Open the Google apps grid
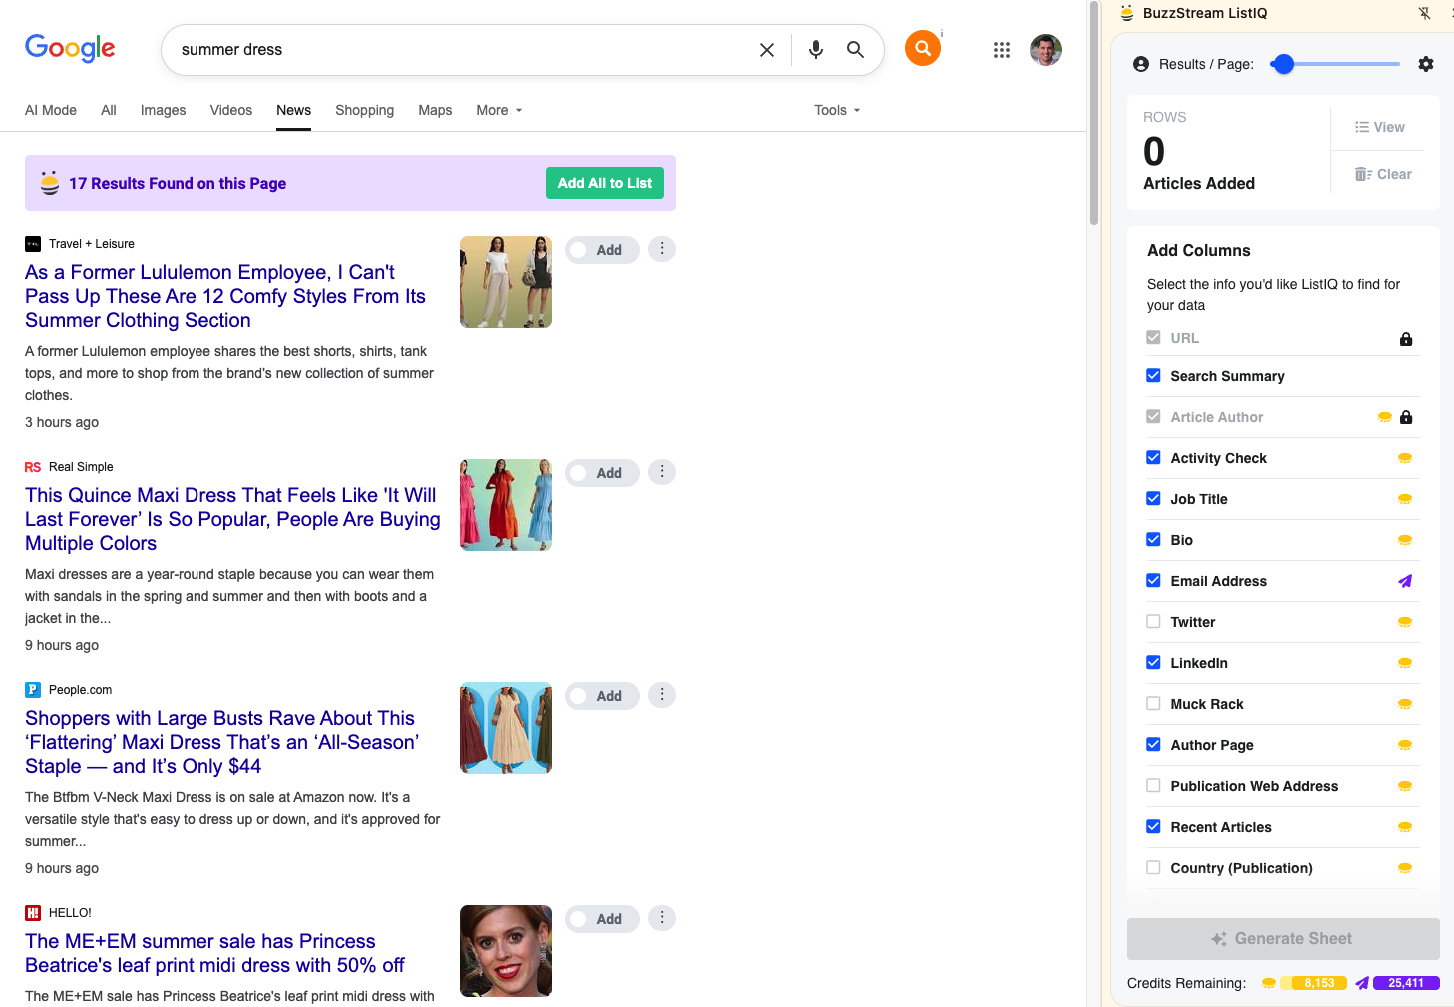 coord(1002,49)
